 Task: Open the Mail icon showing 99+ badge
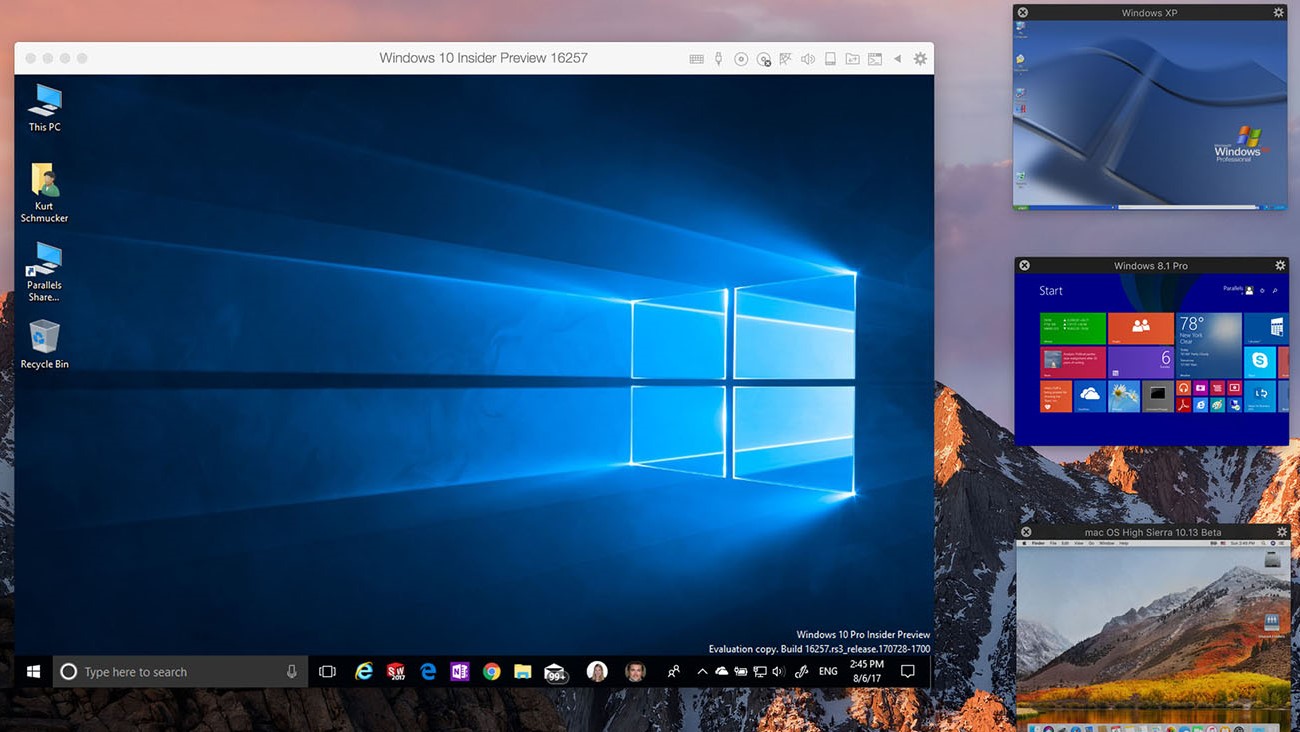(x=556, y=673)
